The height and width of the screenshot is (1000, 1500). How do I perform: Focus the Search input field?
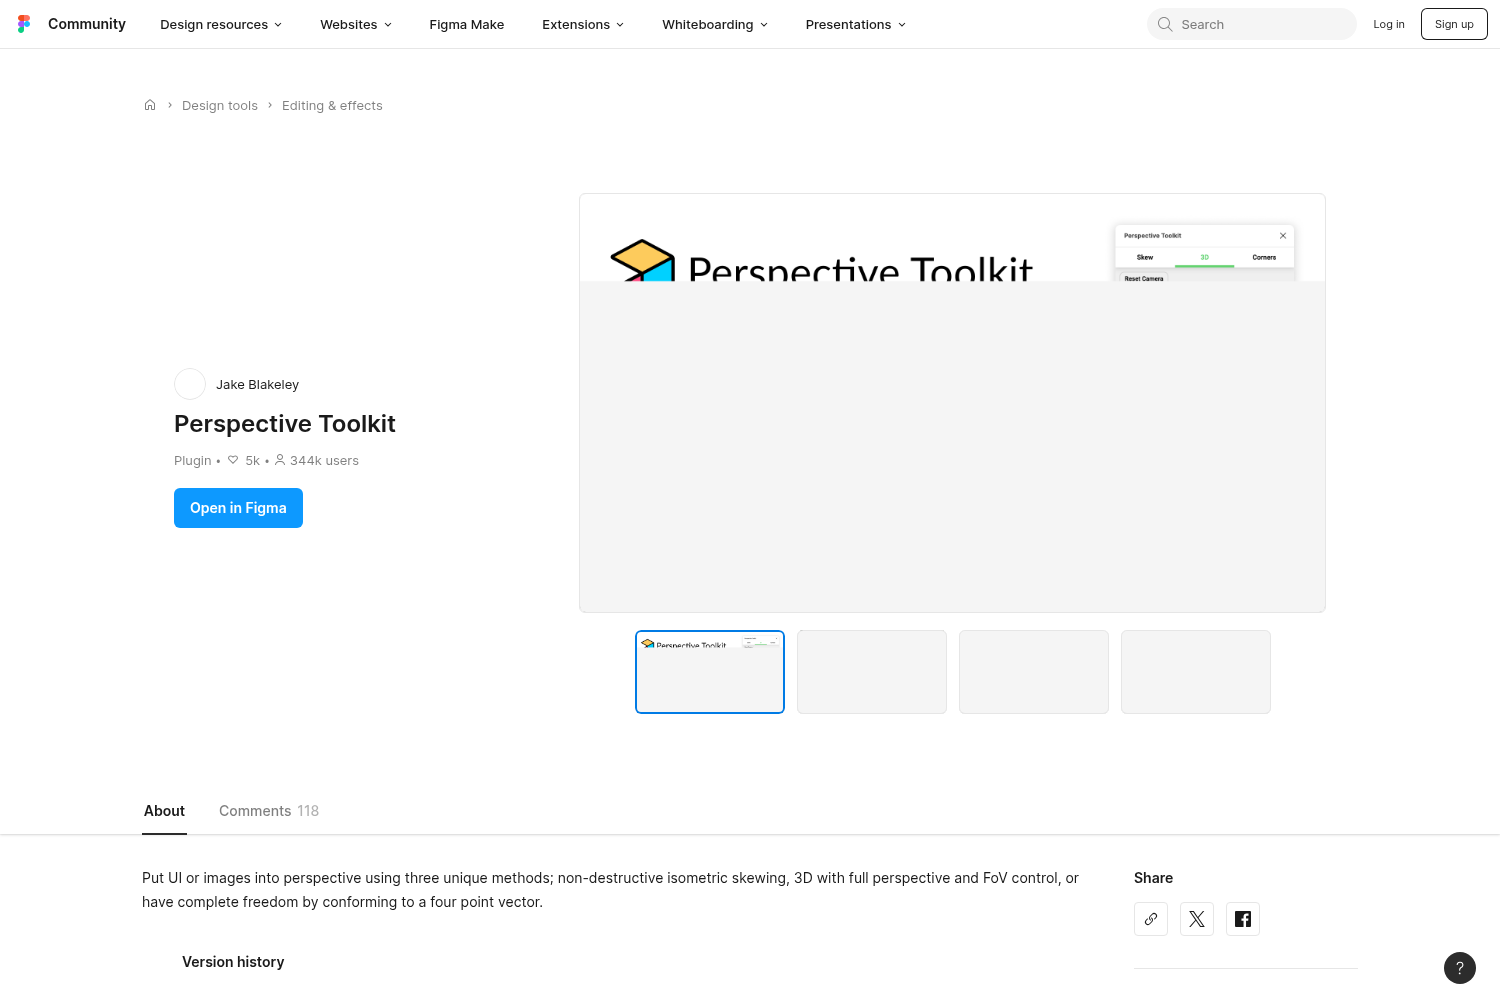1252,24
